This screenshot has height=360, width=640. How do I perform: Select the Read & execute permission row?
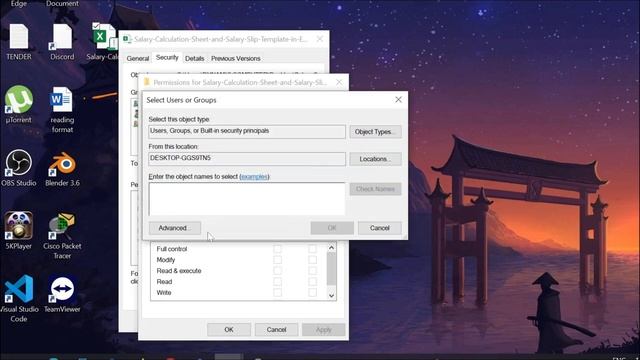239,271
